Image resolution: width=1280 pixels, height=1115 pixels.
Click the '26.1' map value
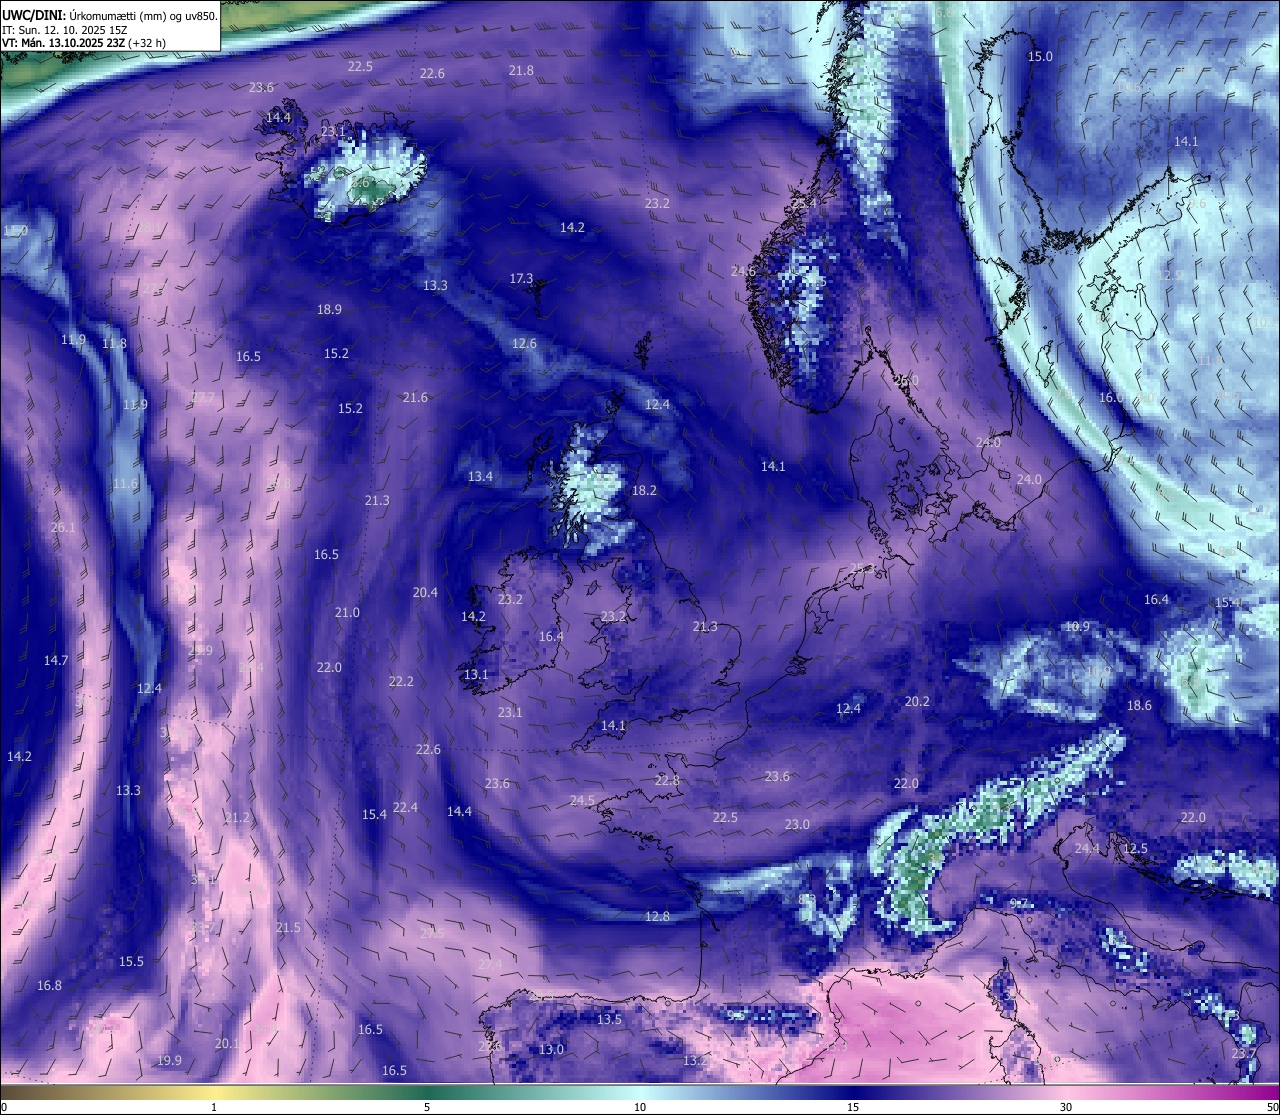63,528
